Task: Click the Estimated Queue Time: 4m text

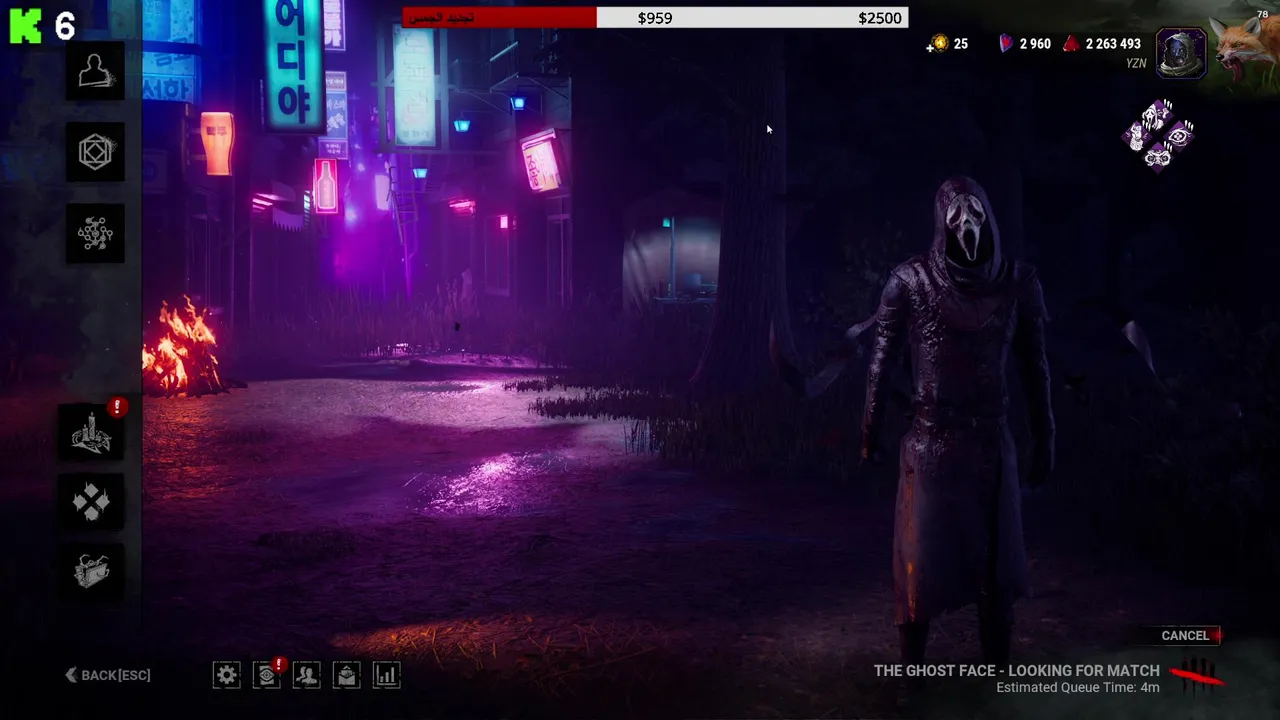Action: tap(1078, 688)
